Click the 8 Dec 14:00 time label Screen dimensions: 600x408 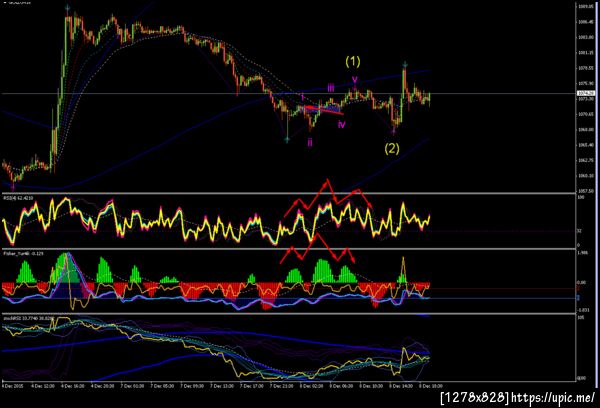click(401, 386)
